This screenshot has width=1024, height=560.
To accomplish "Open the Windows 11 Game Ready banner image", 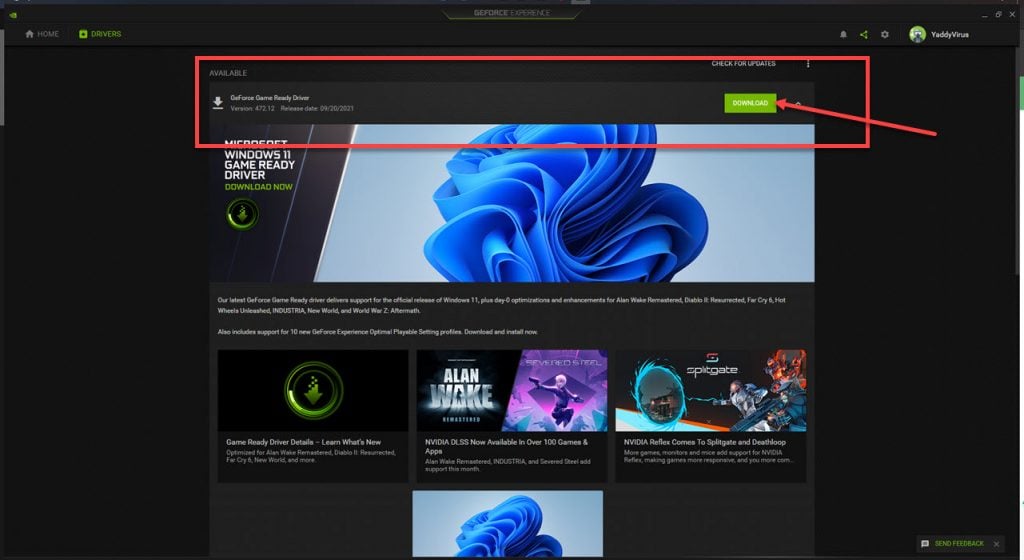I will pyautogui.click(x=512, y=203).
